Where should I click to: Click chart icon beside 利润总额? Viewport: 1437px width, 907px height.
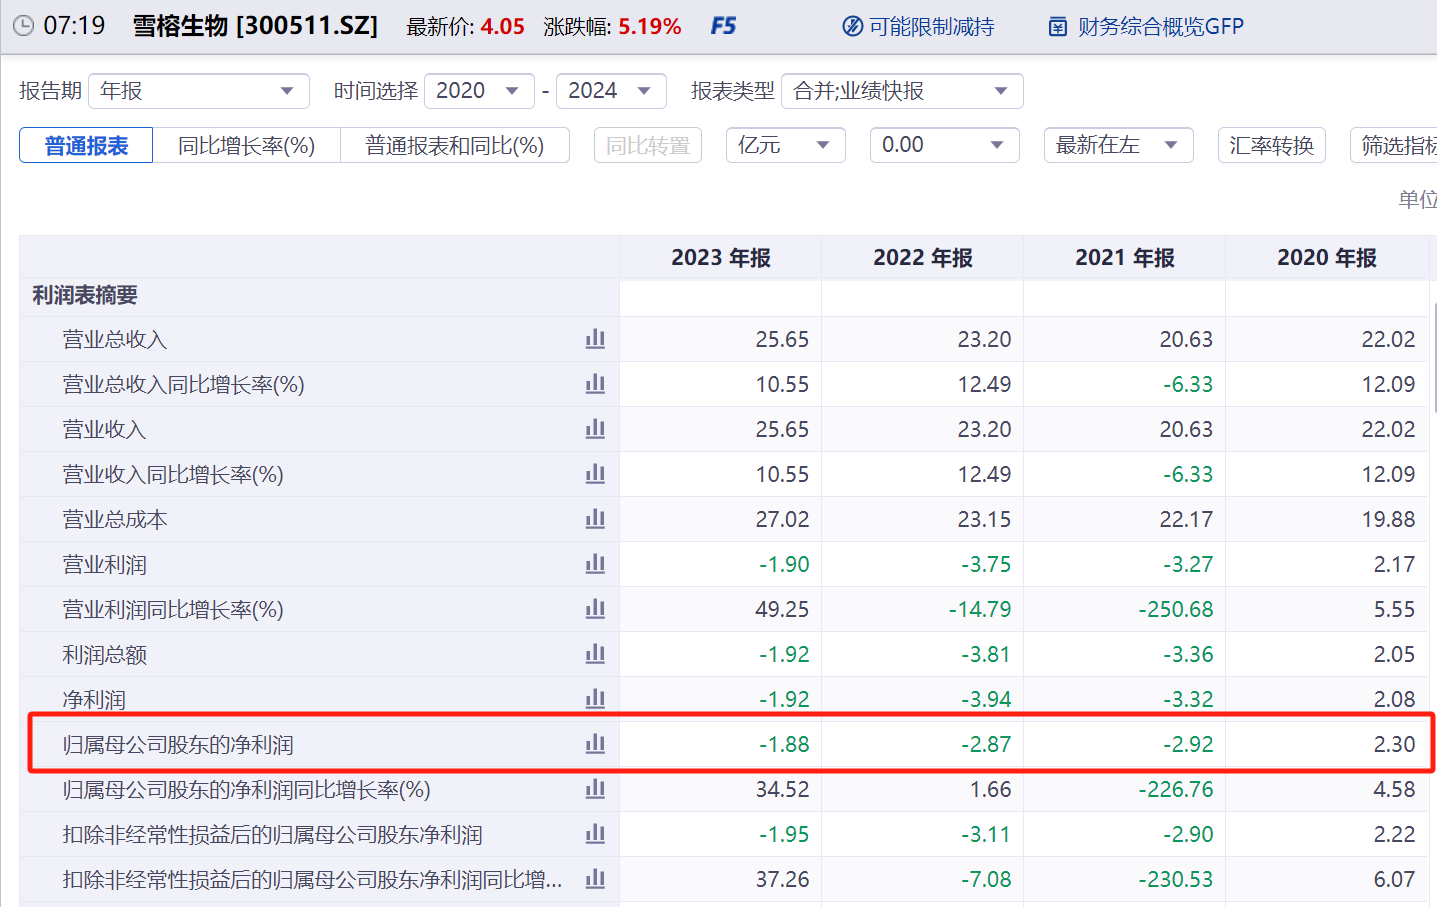(595, 654)
